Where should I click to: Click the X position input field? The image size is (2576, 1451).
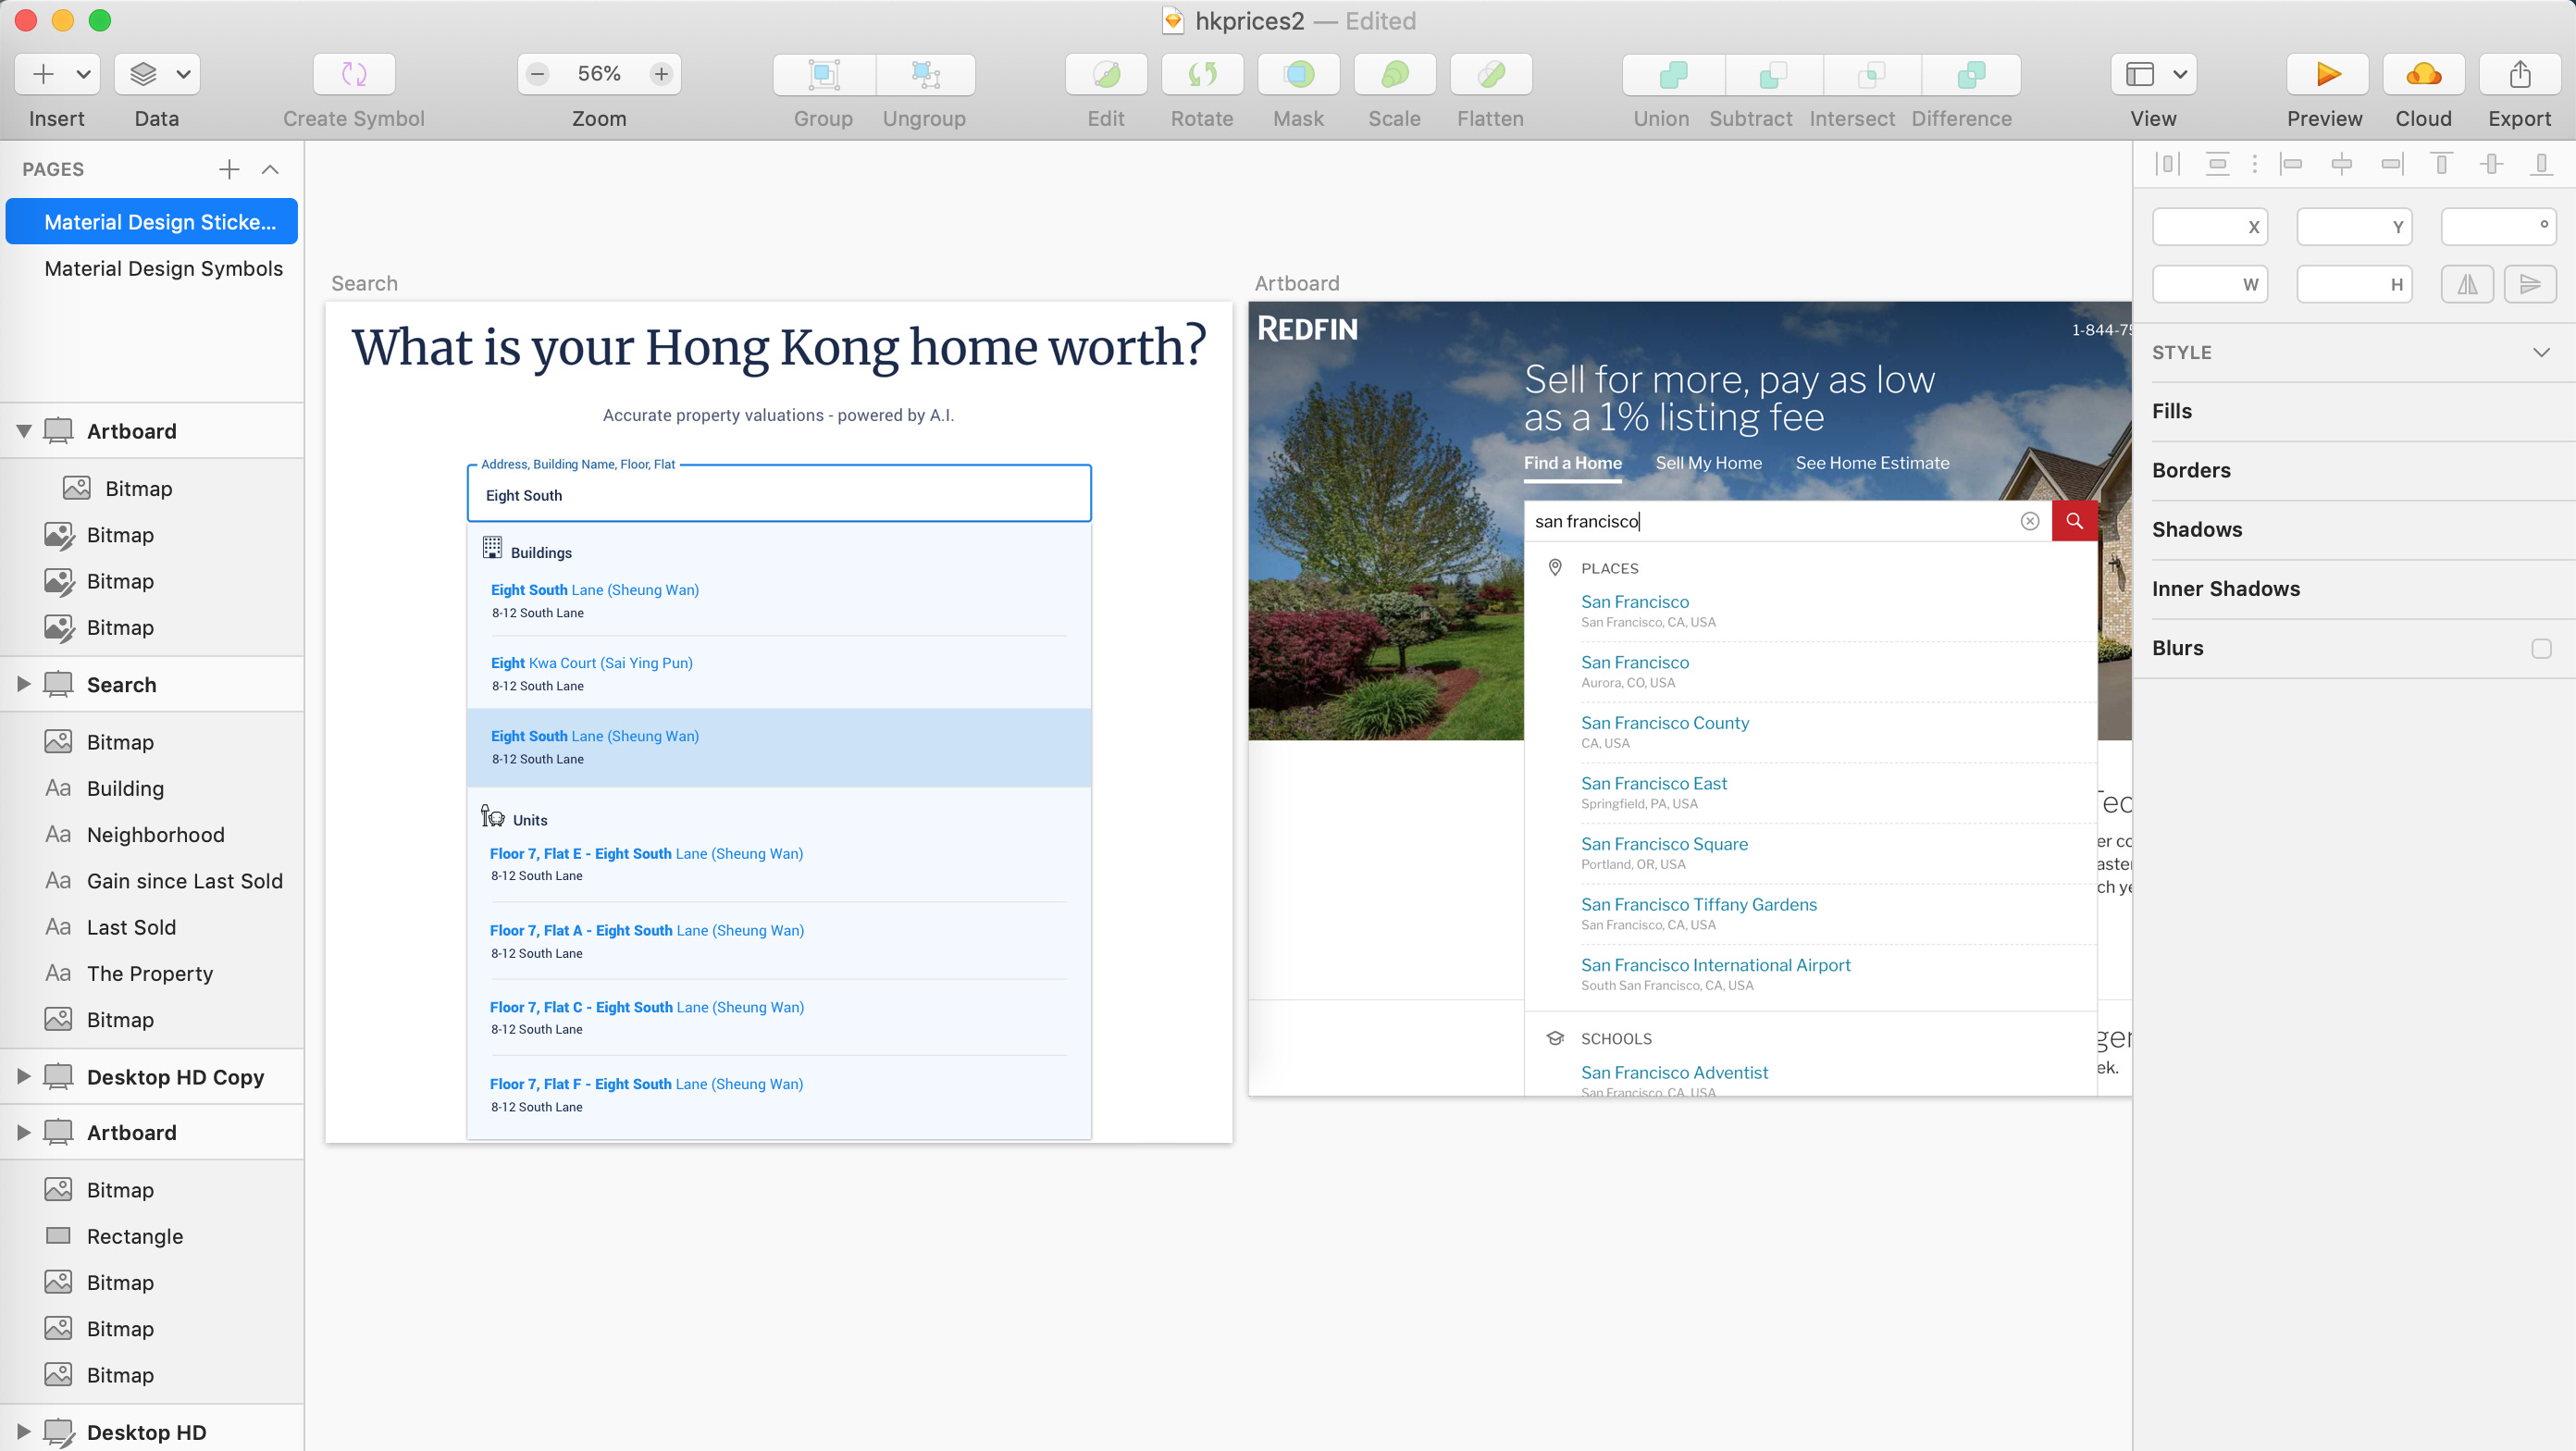[x=2208, y=227]
